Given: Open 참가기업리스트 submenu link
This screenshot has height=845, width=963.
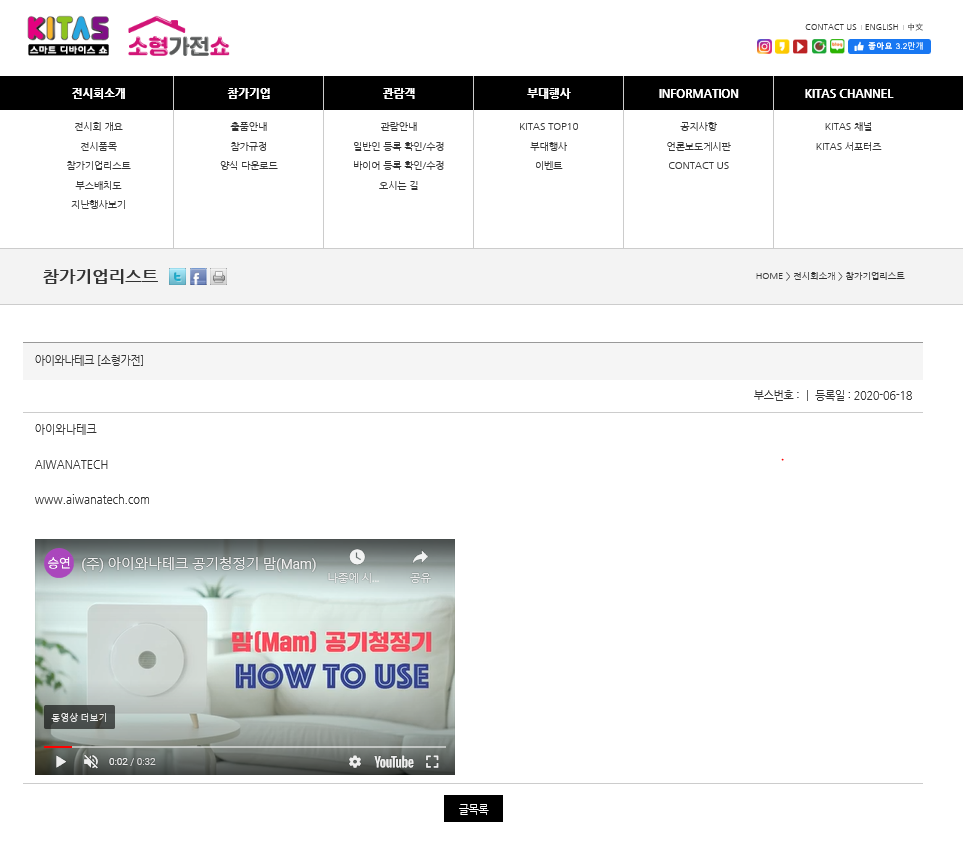Looking at the screenshot, I should coord(98,166).
